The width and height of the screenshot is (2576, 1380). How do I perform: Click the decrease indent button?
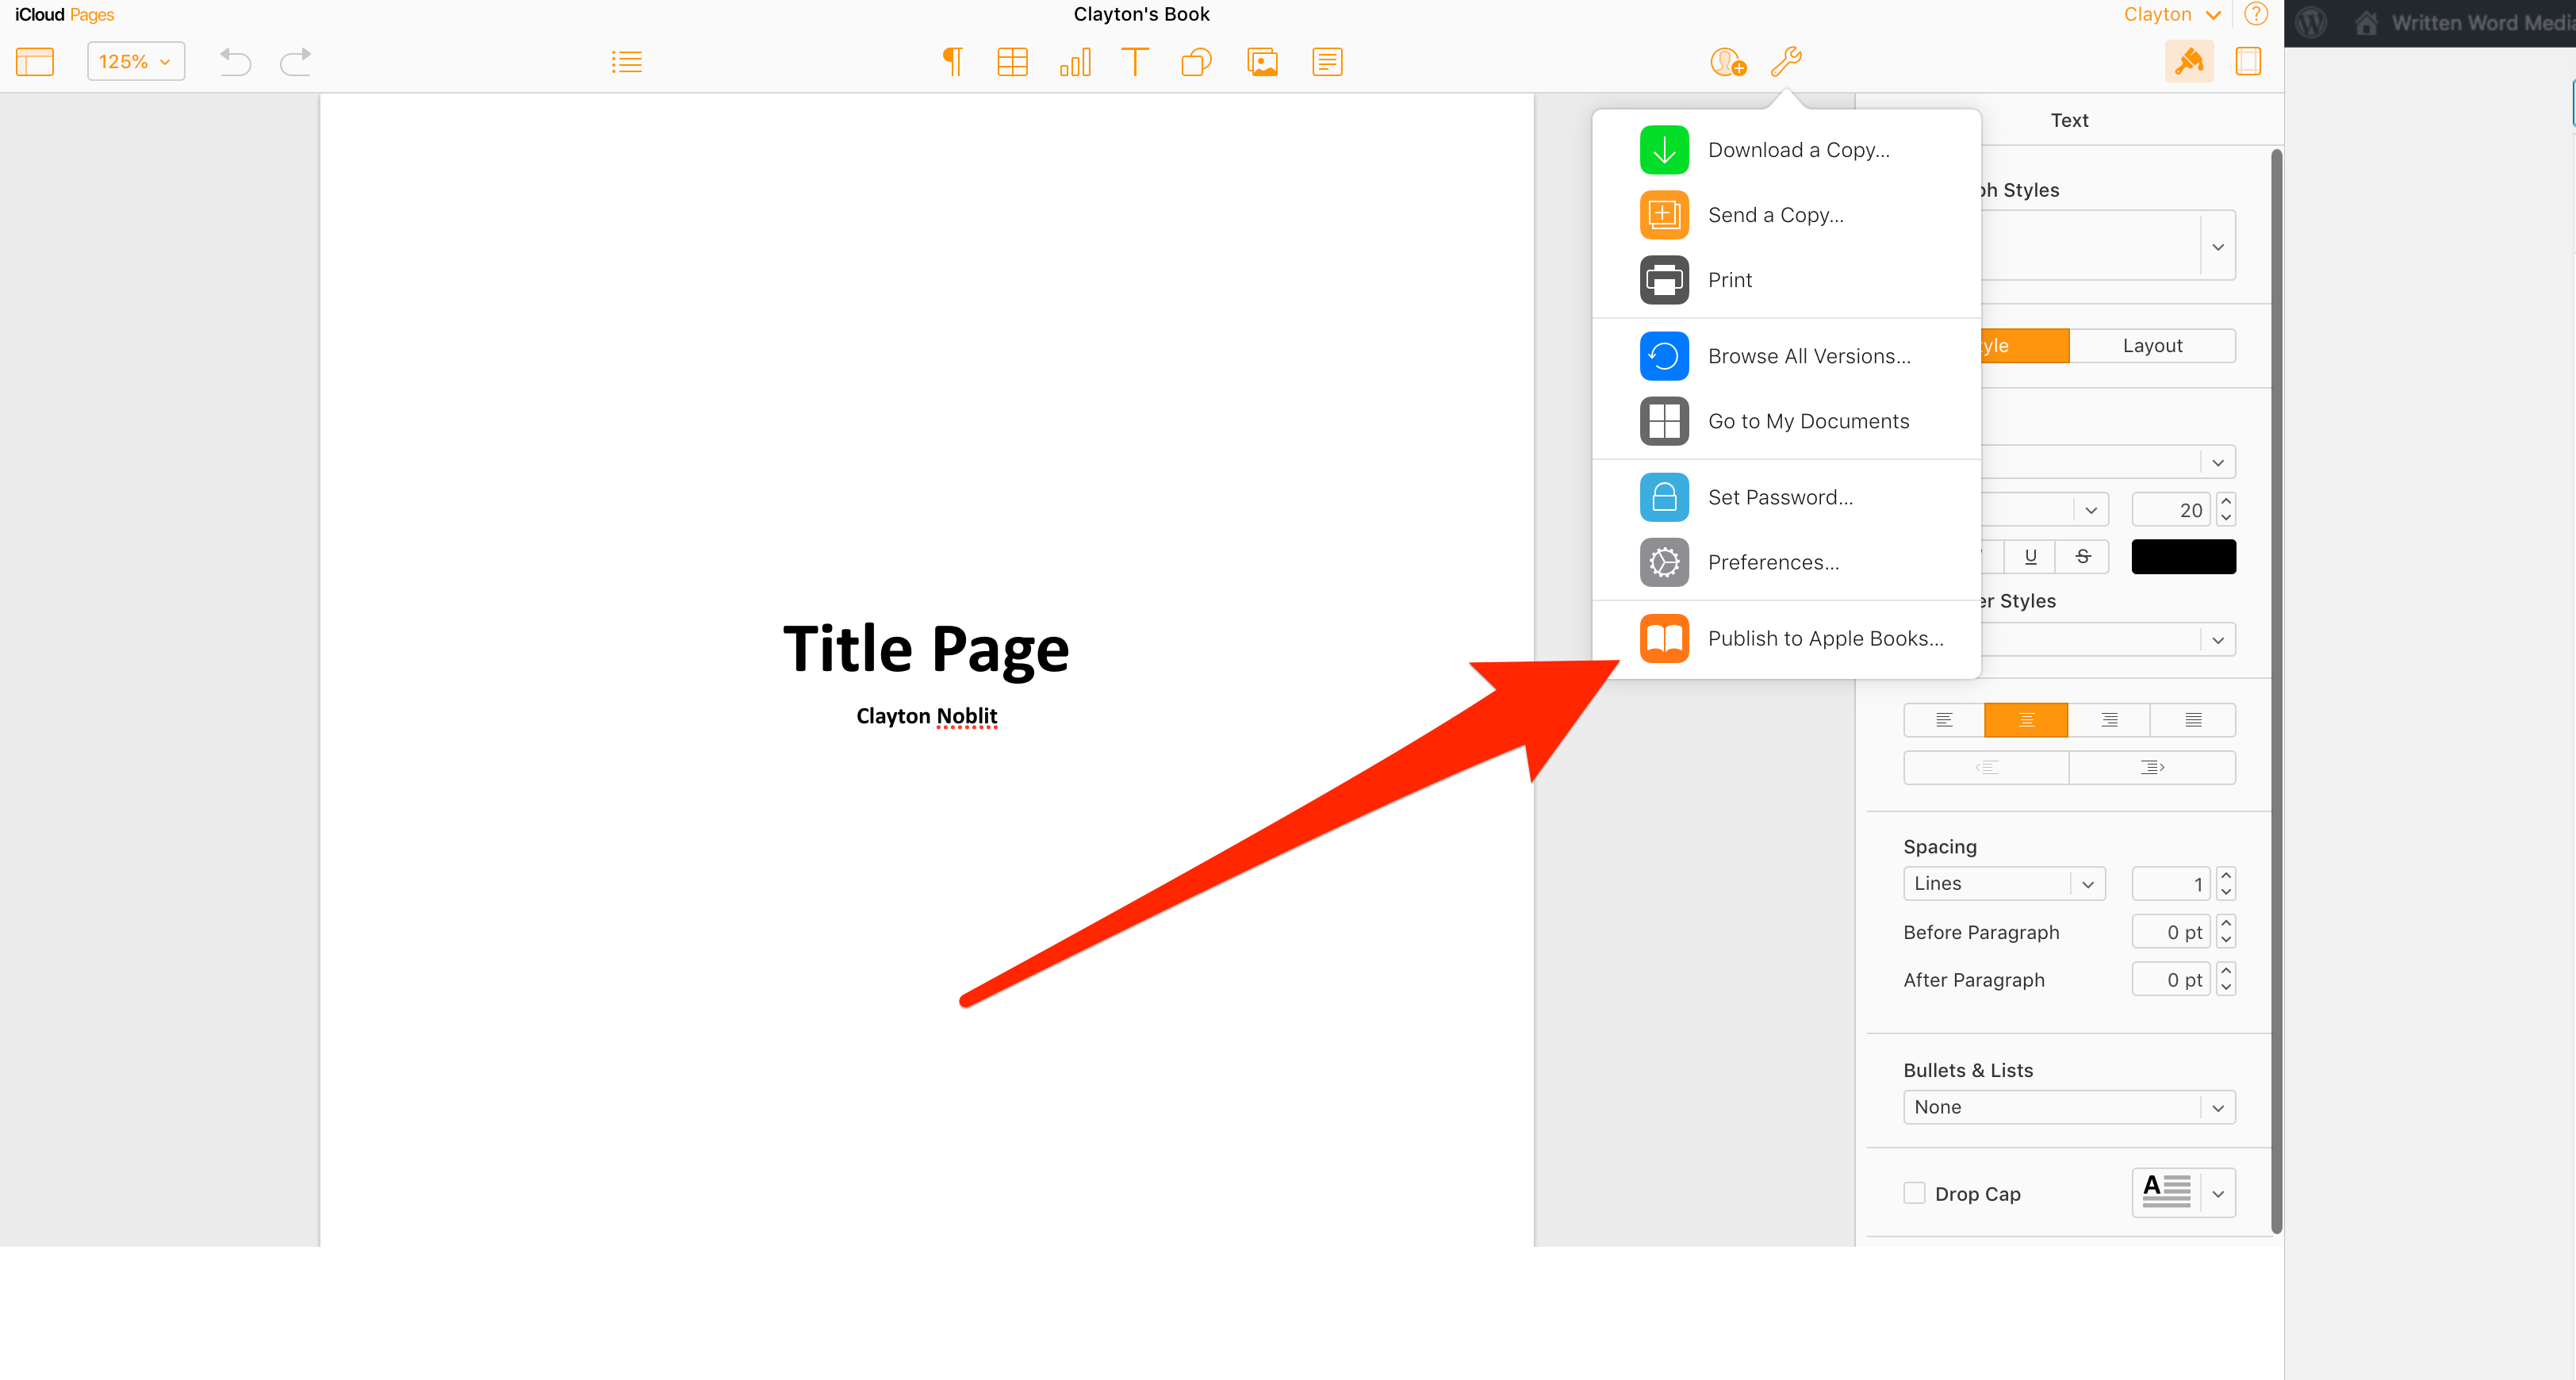pyautogui.click(x=1986, y=767)
